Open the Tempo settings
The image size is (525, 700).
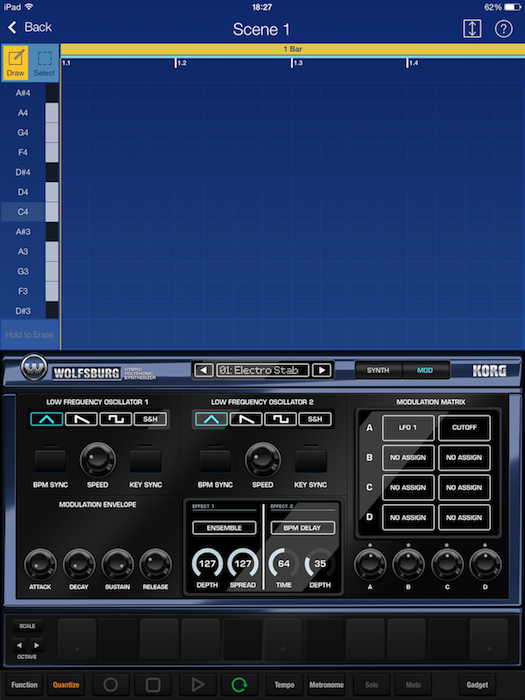tap(284, 685)
